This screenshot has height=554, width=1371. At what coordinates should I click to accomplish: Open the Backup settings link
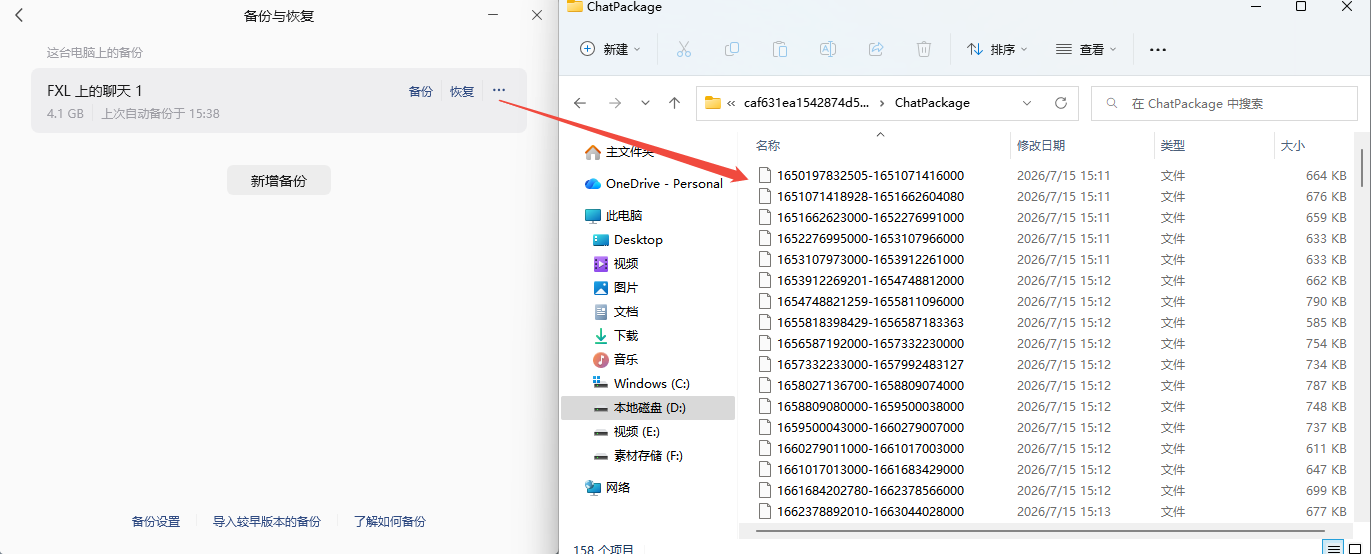pos(156,522)
